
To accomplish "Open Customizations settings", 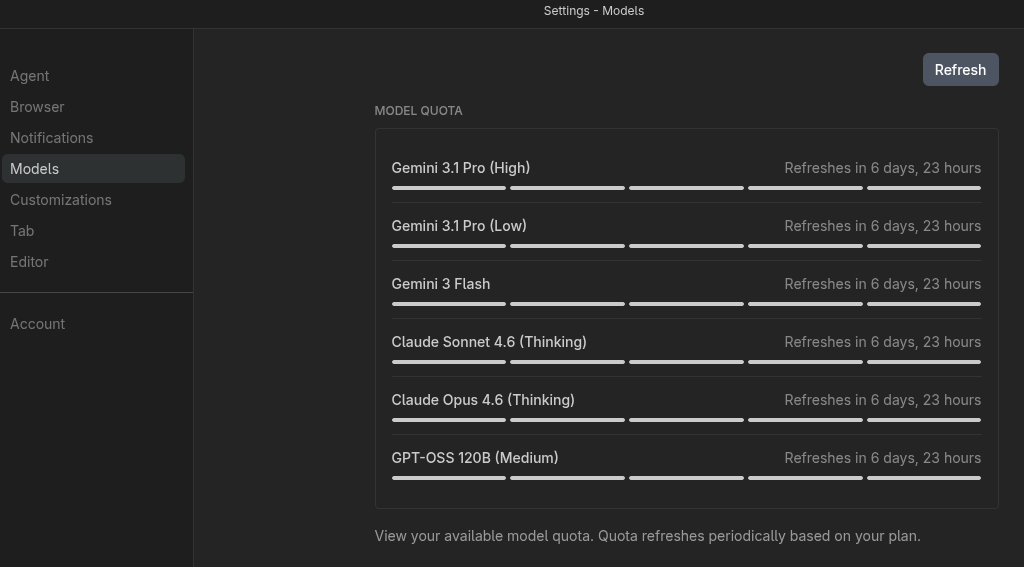I will point(60,200).
